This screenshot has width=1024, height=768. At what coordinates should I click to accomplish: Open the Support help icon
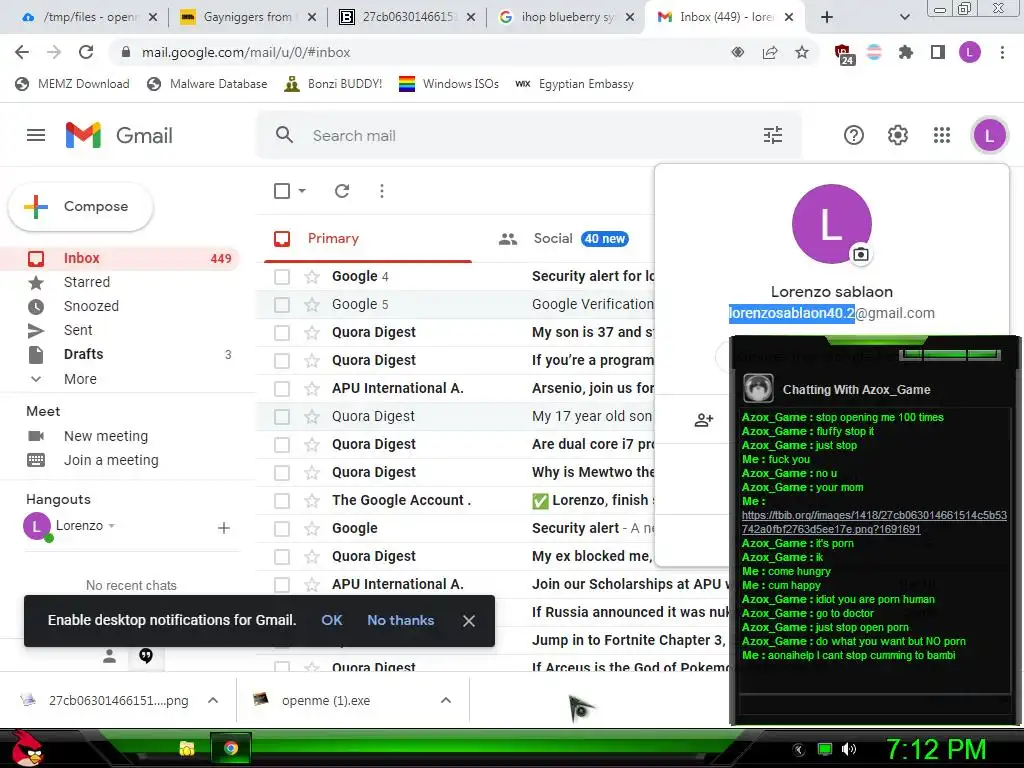click(854, 135)
